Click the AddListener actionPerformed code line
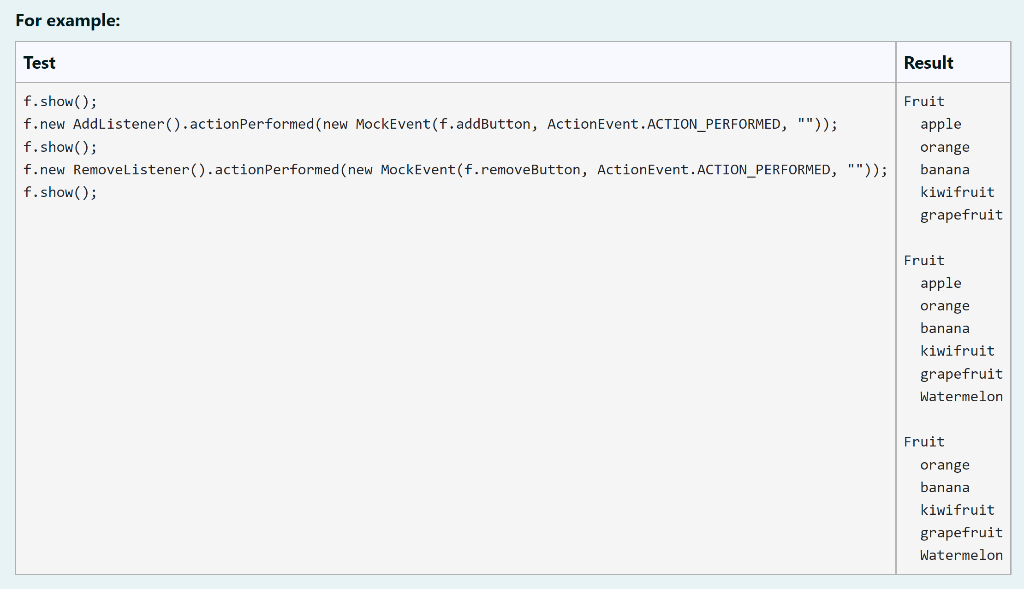The image size is (1024, 589). [430, 124]
